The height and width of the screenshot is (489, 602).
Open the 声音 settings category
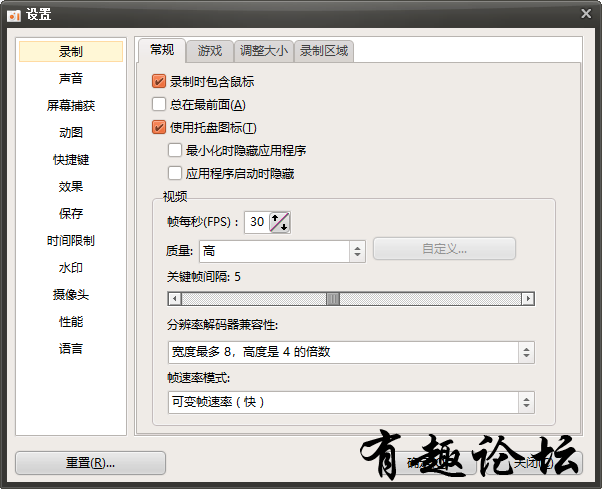71,78
